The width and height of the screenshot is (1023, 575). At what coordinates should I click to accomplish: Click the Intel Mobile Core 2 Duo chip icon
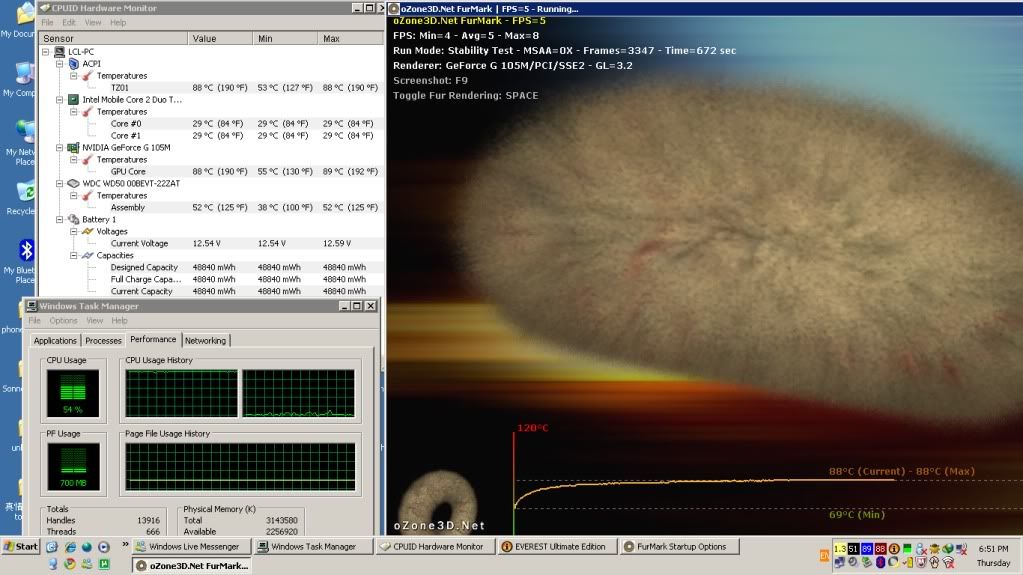74,100
